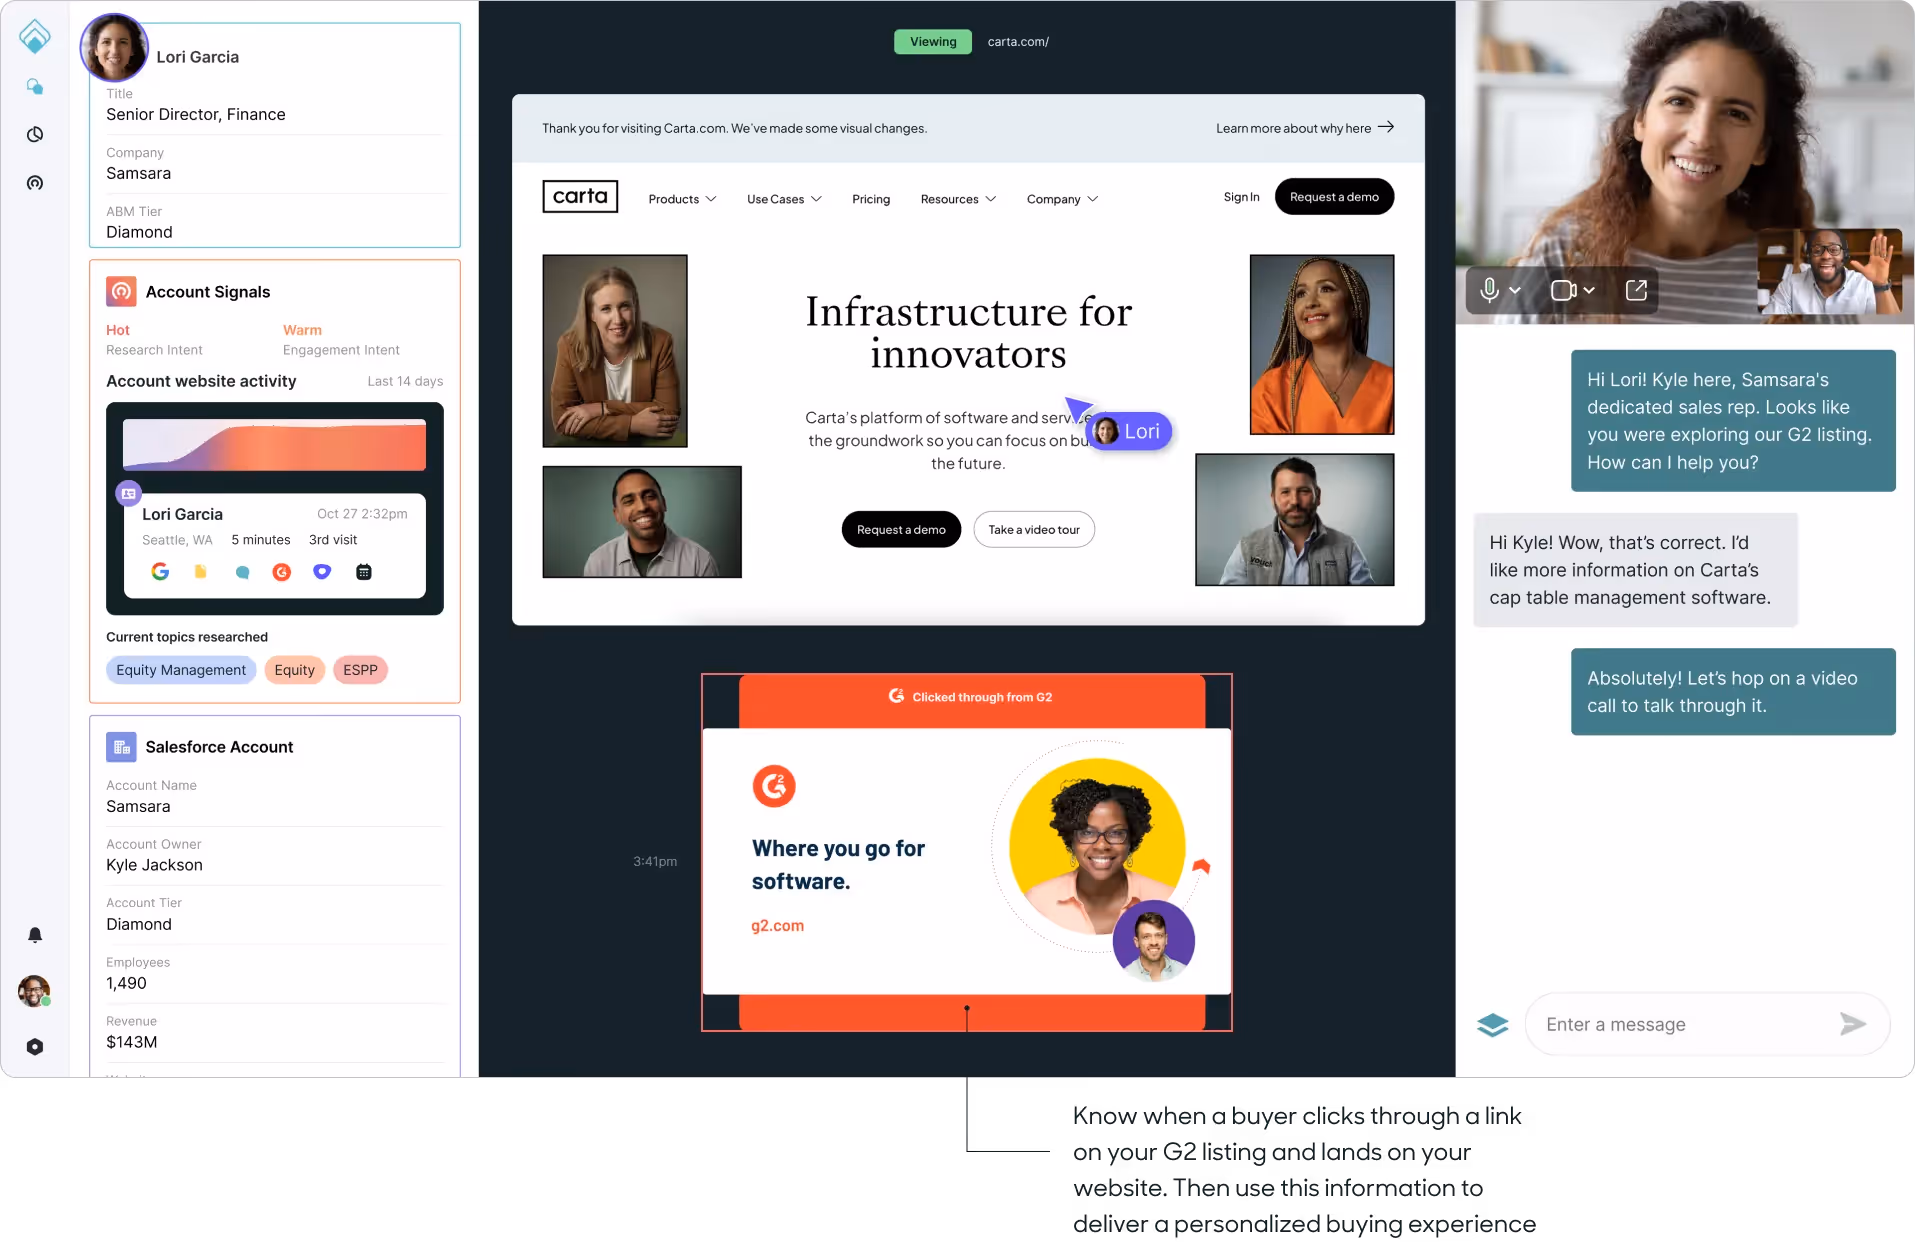Click the yellow document icon in visit card
1915x1242 pixels.
[x=200, y=571]
